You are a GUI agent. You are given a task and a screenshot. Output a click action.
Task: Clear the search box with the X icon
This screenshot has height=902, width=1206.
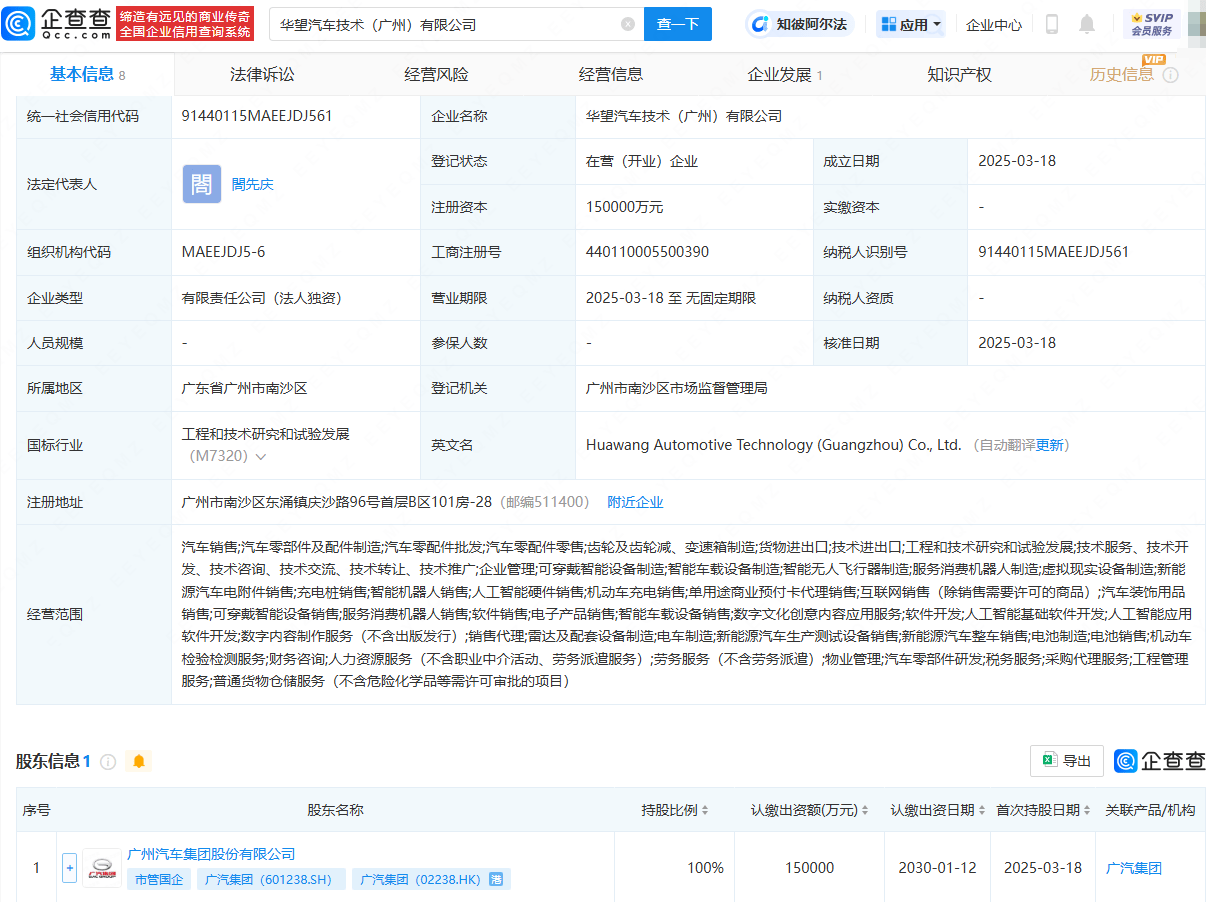(x=628, y=24)
